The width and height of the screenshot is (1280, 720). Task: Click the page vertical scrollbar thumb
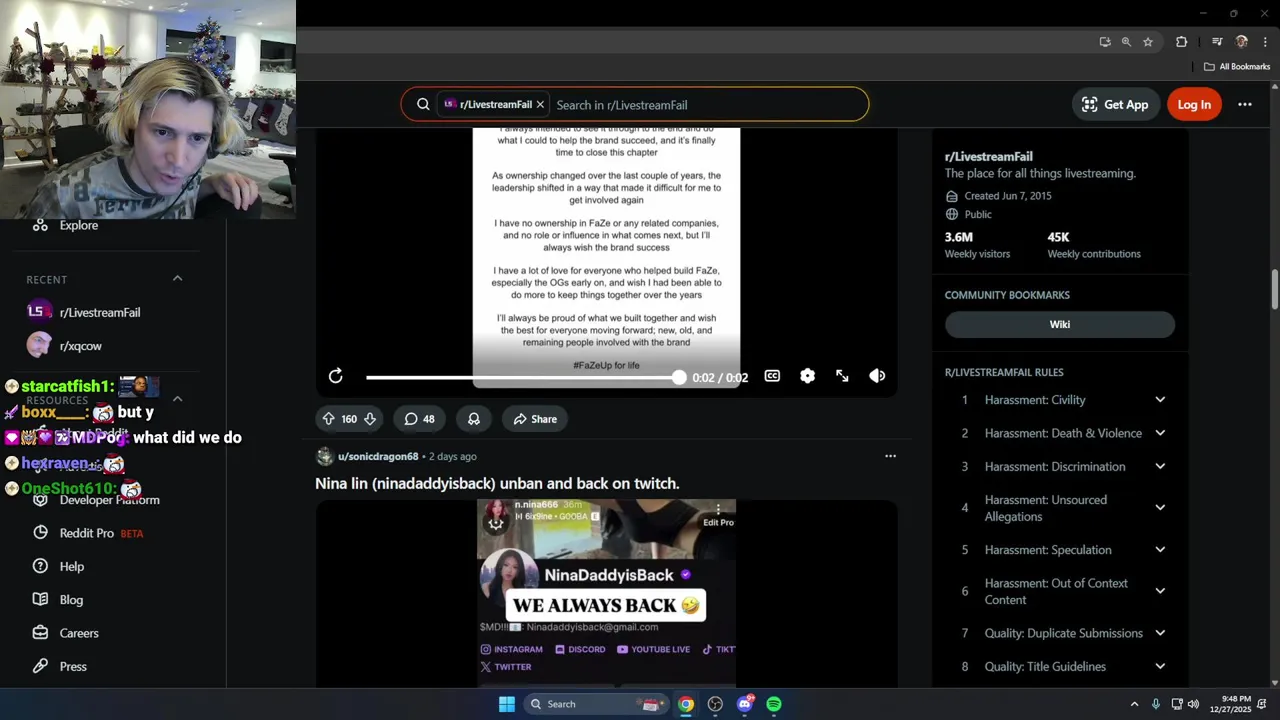tap(1275, 290)
